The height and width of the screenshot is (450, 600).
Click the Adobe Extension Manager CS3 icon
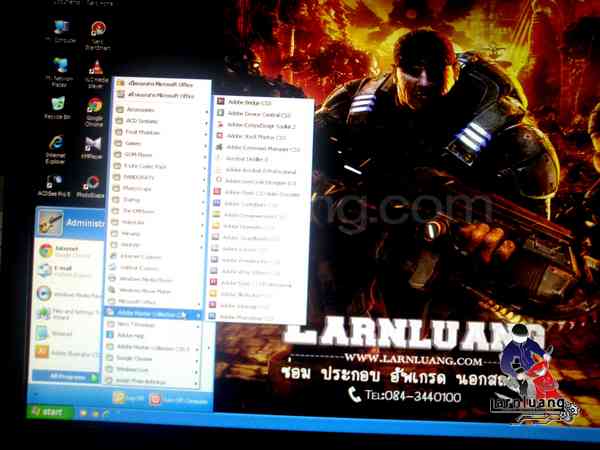click(219, 147)
